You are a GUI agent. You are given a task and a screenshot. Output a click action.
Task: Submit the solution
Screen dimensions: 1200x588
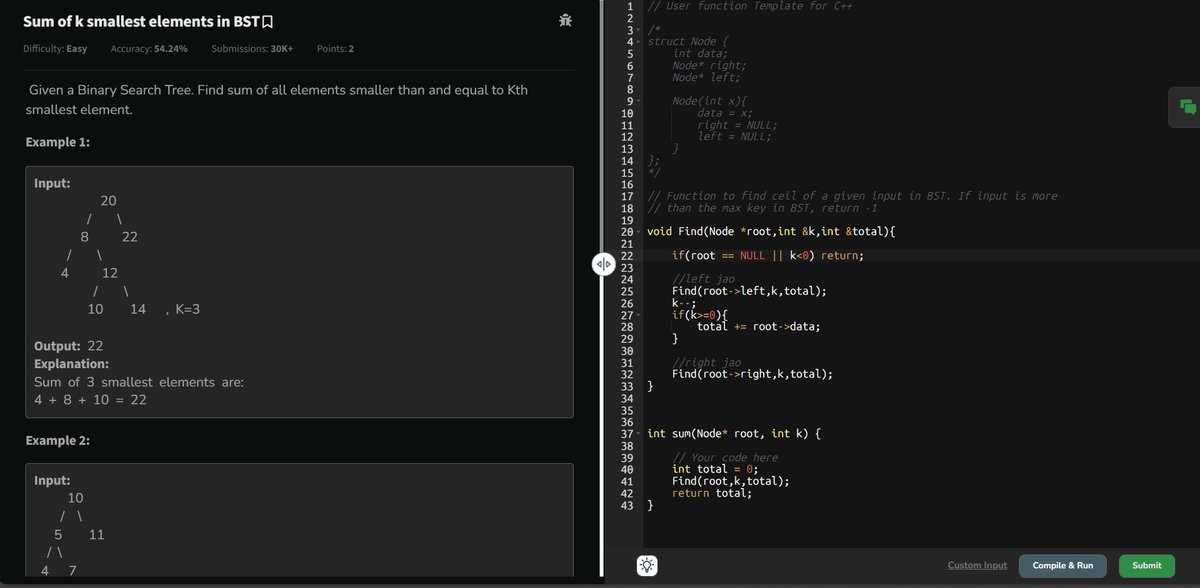(x=1146, y=565)
